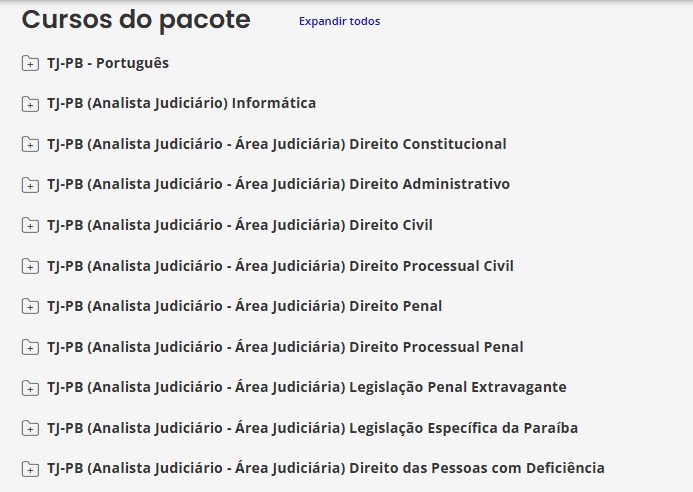The image size is (693, 492).
Task: Click folder icon beside Legislação Penal Extravagante
Action: pyautogui.click(x=30, y=388)
